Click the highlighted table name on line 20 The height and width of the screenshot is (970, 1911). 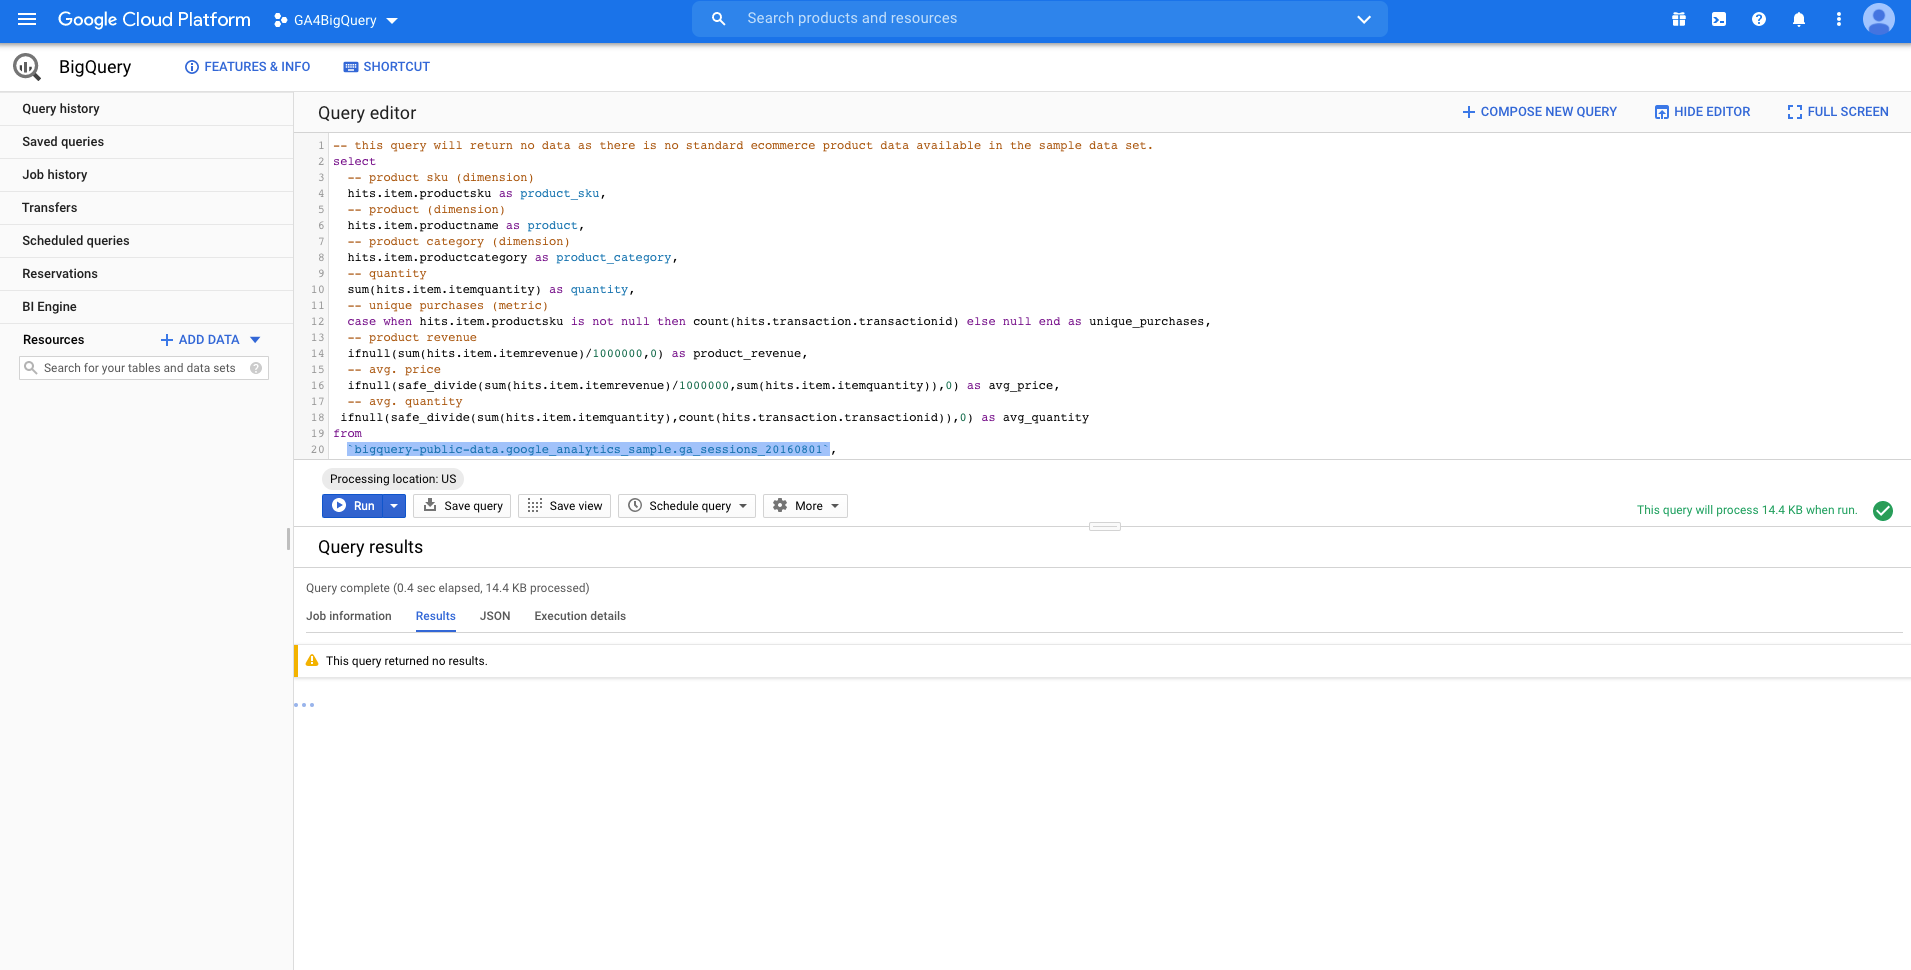tap(588, 450)
